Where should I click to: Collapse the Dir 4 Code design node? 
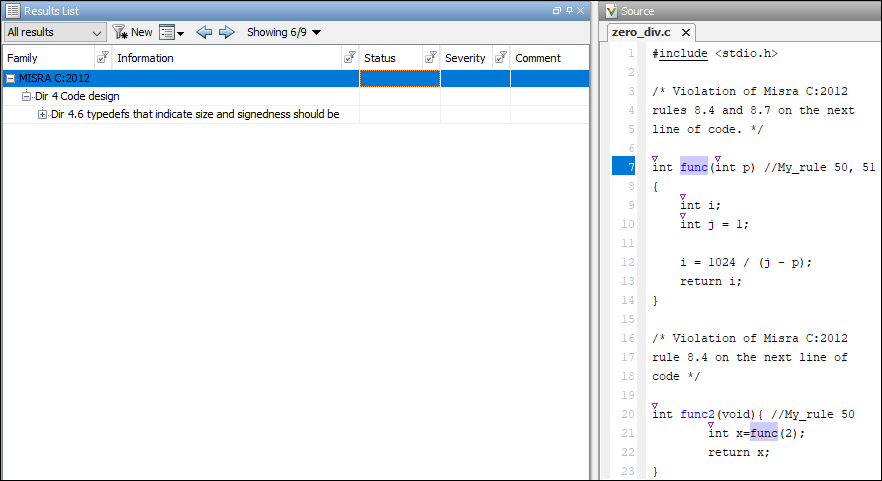pyautogui.click(x=27, y=96)
